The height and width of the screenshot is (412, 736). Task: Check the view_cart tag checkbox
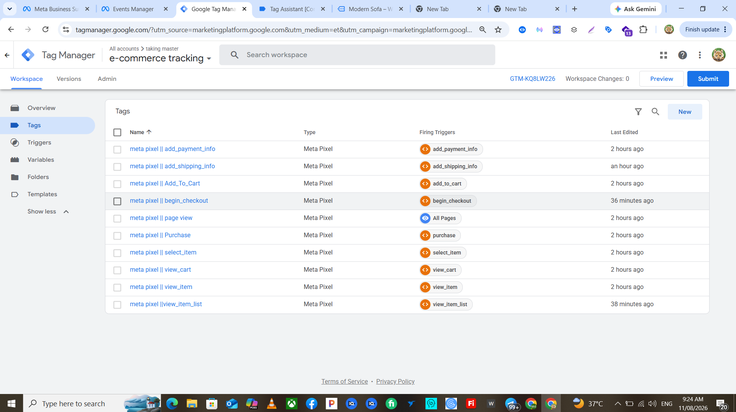coord(117,270)
